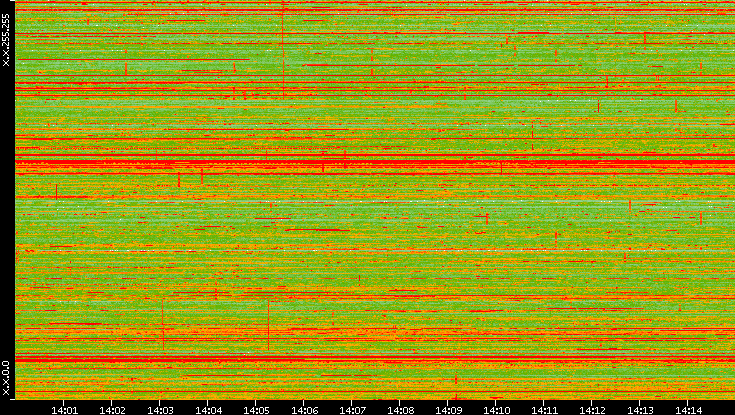This screenshot has height=415, width=735.
Task: Click the x.x.255.255 address axis label
Action: click(x=6, y=40)
